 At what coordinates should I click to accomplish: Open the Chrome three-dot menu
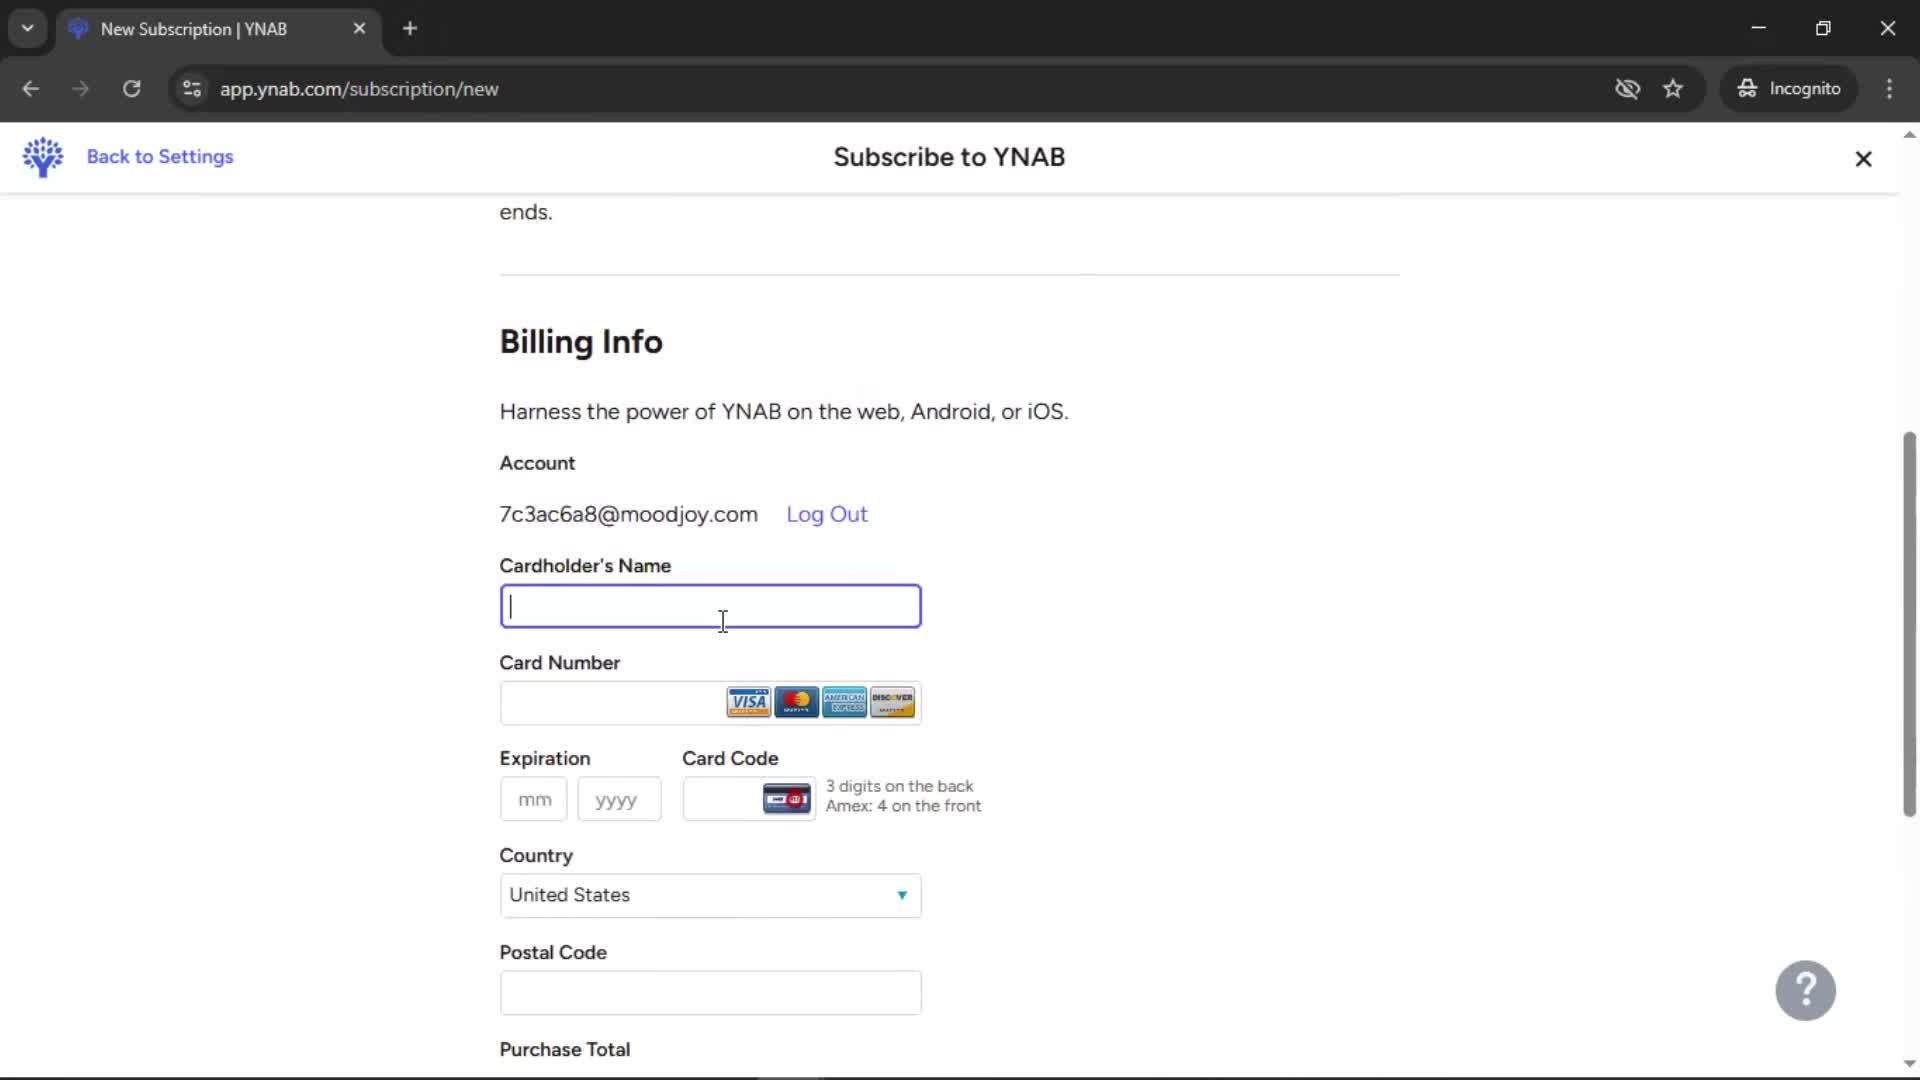coord(1889,89)
